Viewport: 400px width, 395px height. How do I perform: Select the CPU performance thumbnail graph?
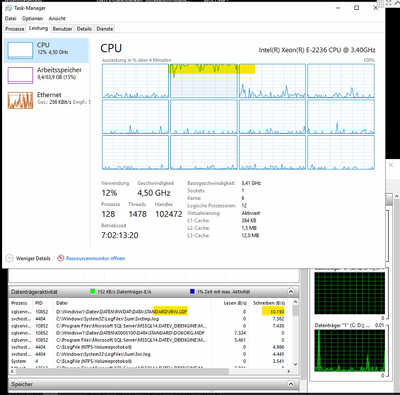[20, 50]
